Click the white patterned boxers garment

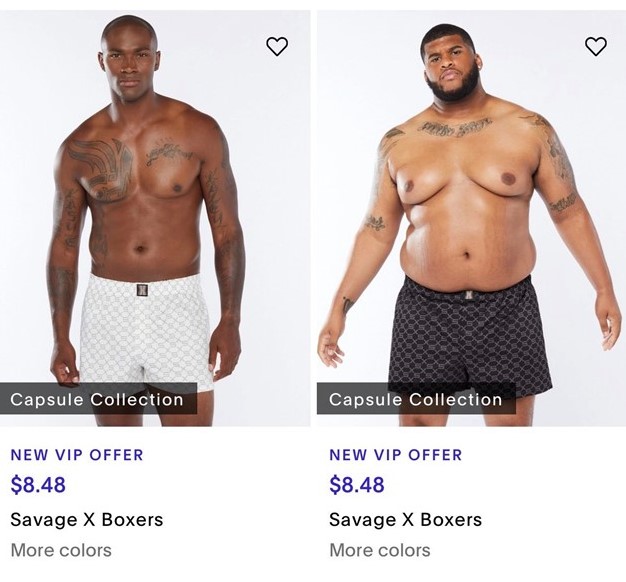[146, 332]
